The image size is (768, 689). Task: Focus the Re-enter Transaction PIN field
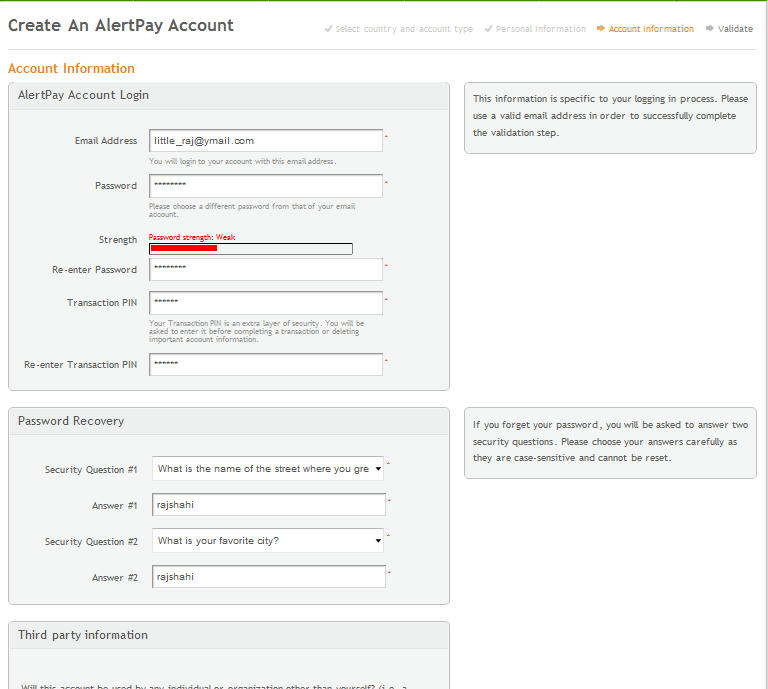[266, 365]
